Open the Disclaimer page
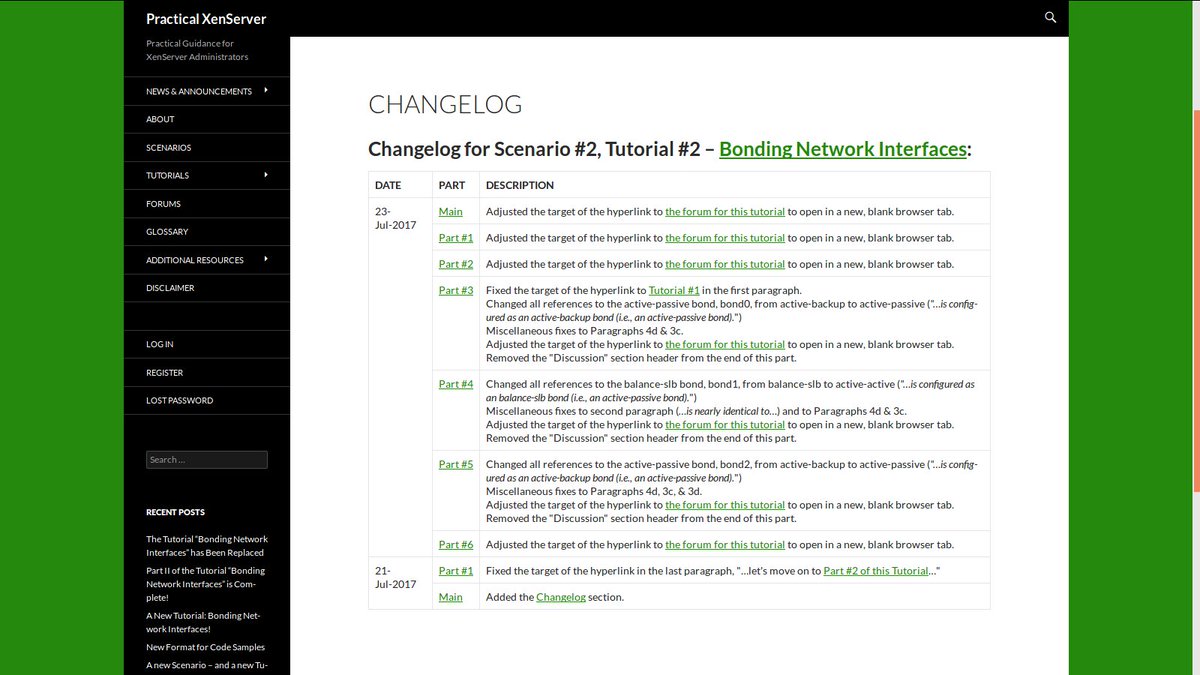Image resolution: width=1200 pixels, height=675 pixels. pos(170,287)
